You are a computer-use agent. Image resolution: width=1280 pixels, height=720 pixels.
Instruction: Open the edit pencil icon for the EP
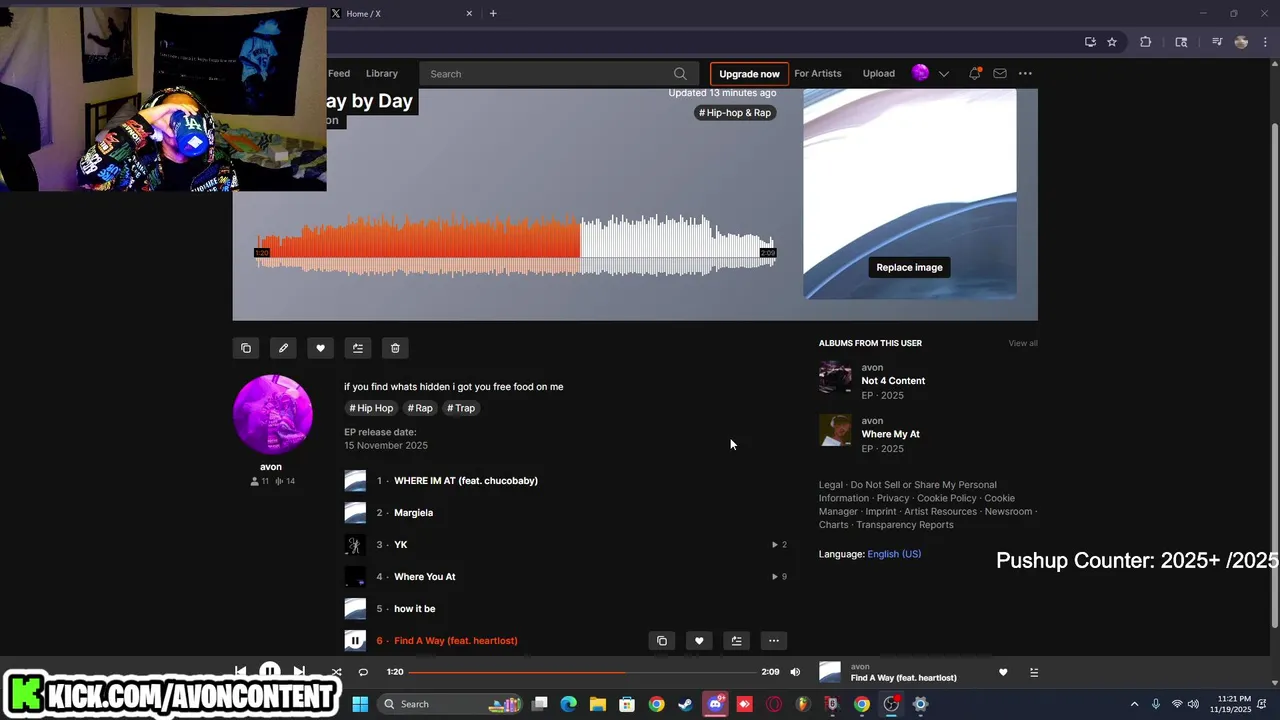click(x=283, y=348)
